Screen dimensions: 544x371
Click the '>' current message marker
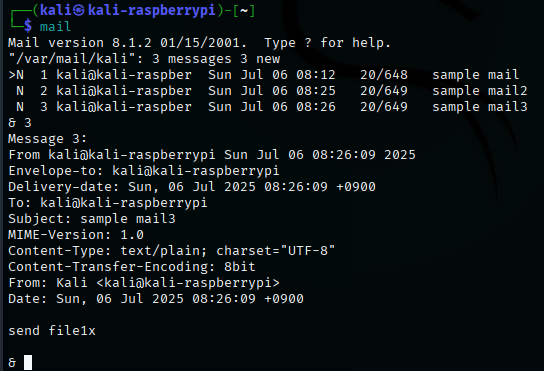[x=12, y=75]
